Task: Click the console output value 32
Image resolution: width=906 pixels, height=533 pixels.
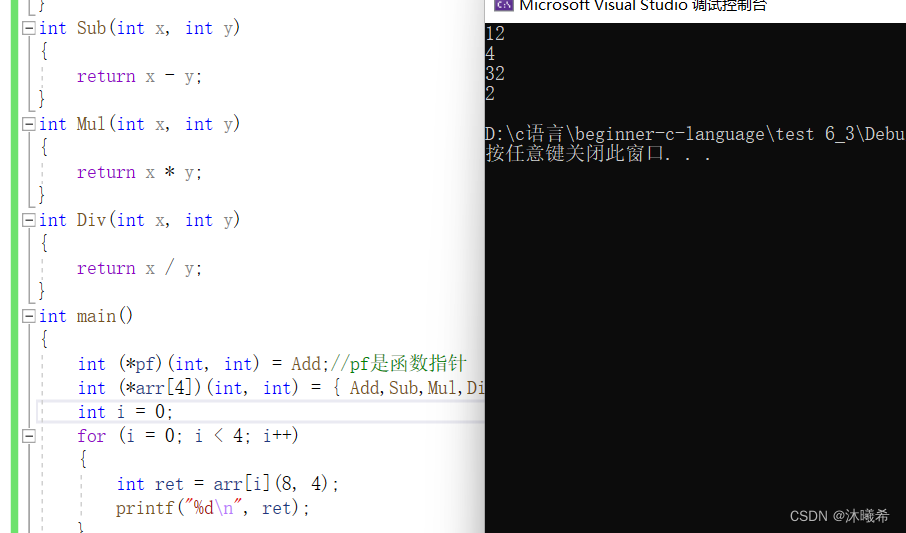Action: pyautogui.click(x=495, y=73)
